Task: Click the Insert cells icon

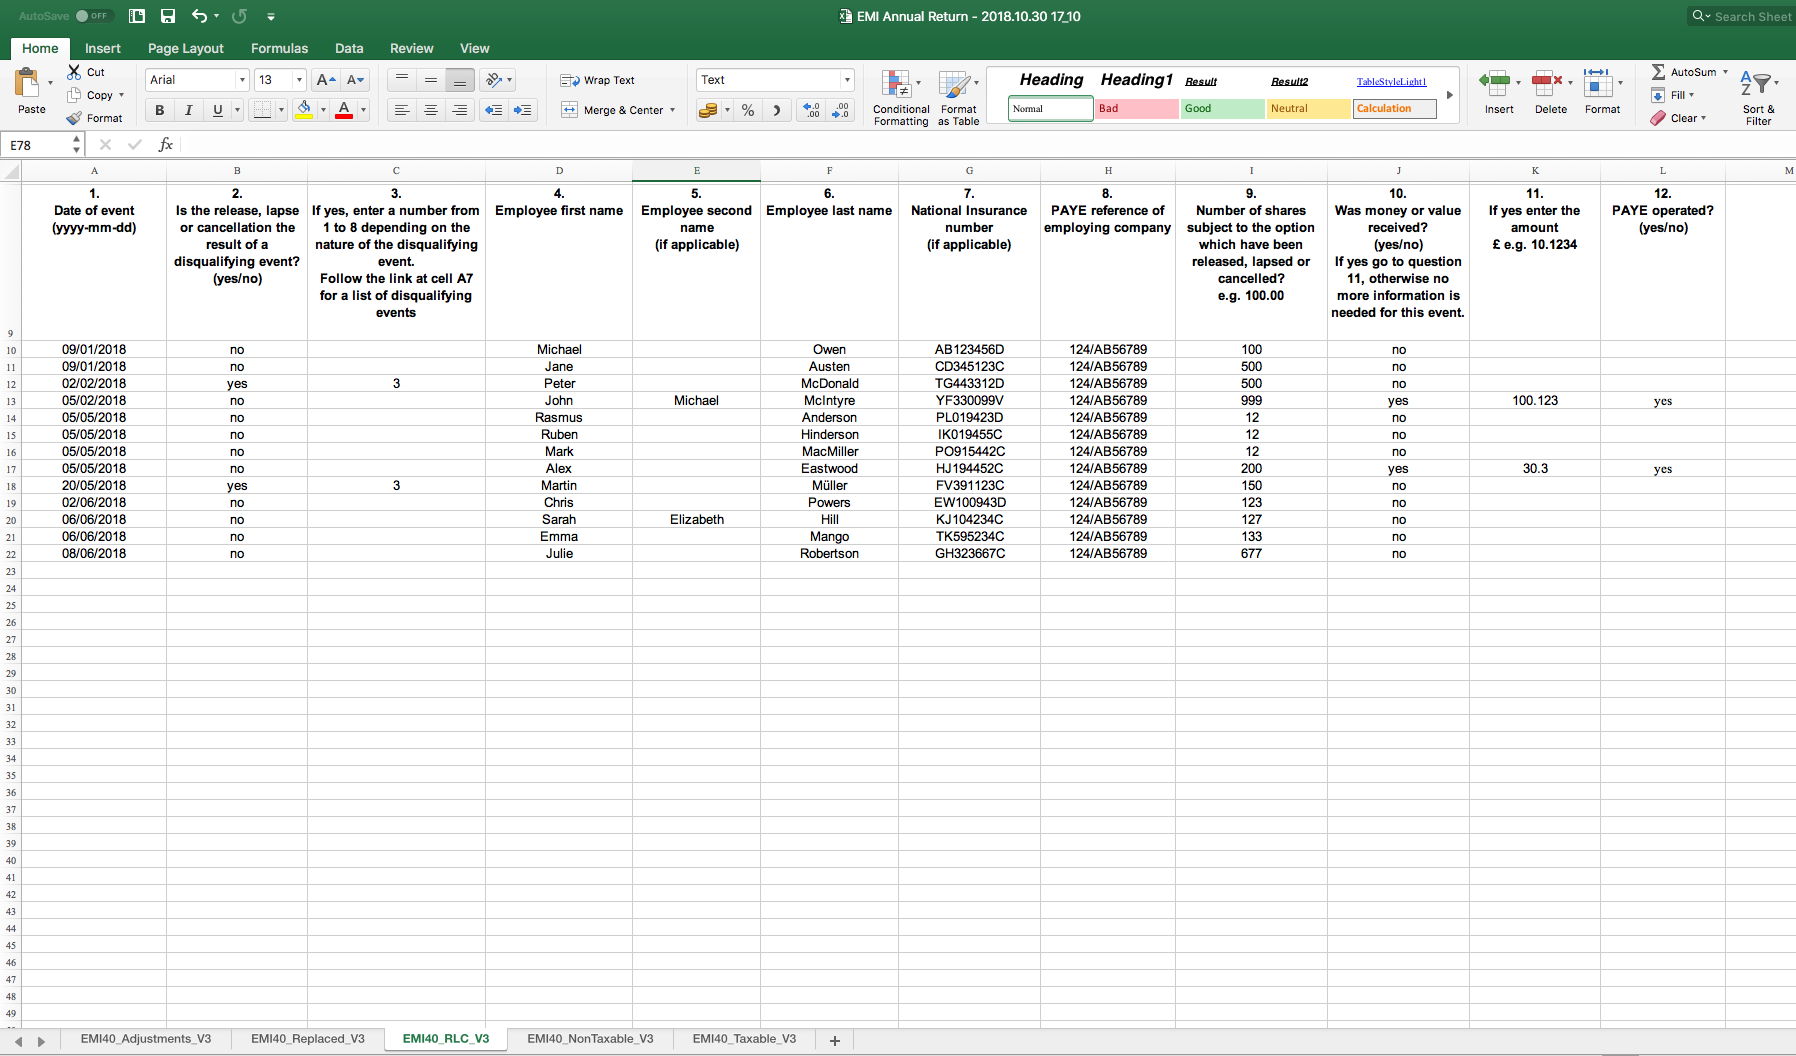Action: click(x=1496, y=82)
